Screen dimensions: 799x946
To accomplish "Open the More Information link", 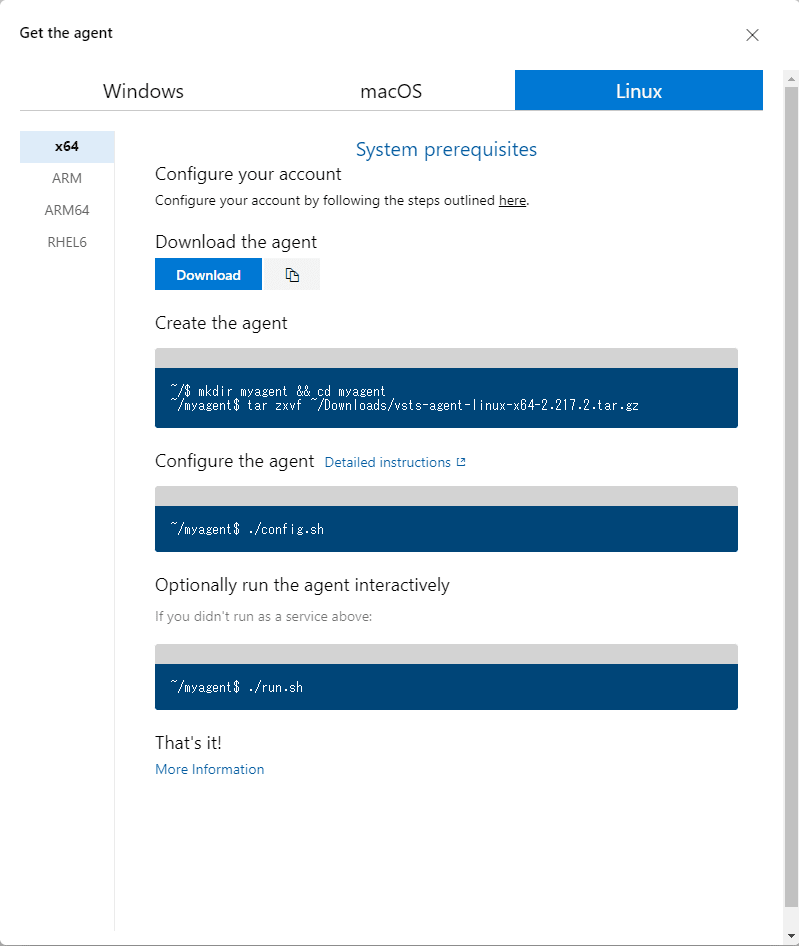I will [209, 769].
